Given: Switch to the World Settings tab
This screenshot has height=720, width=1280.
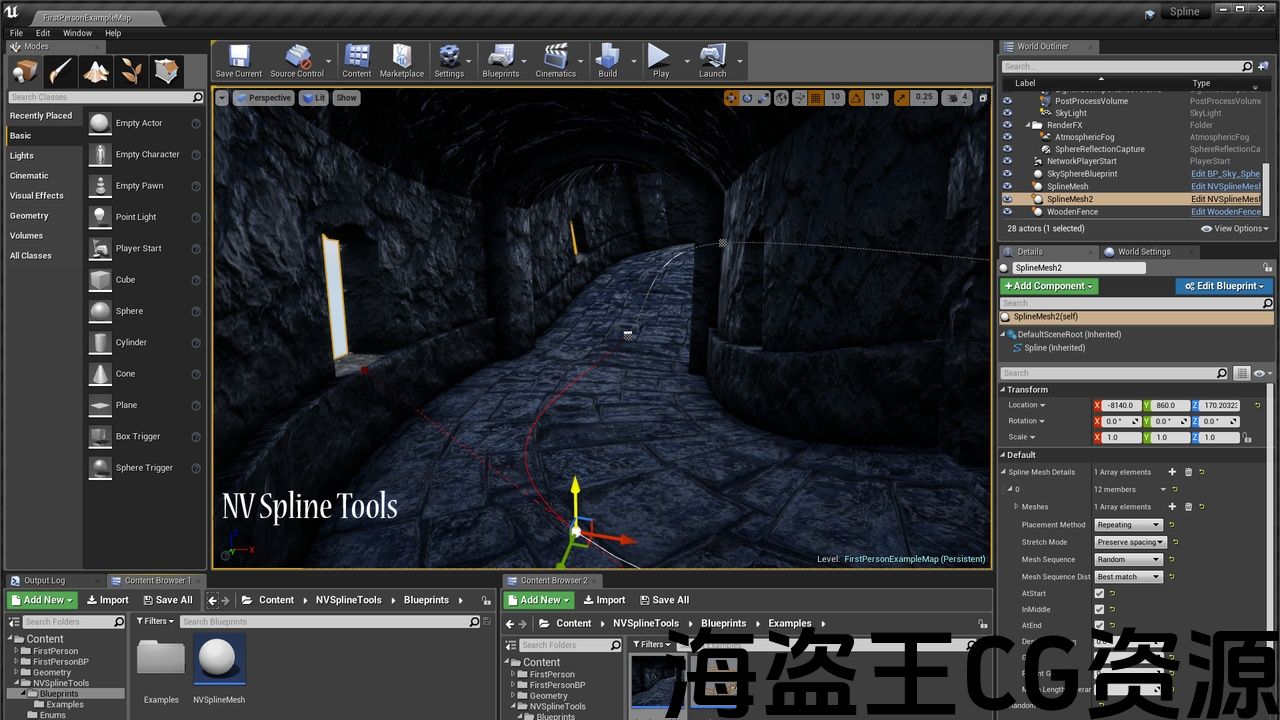Looking at the screenshot, I should pyautogui.click(x=1143, y=252).
